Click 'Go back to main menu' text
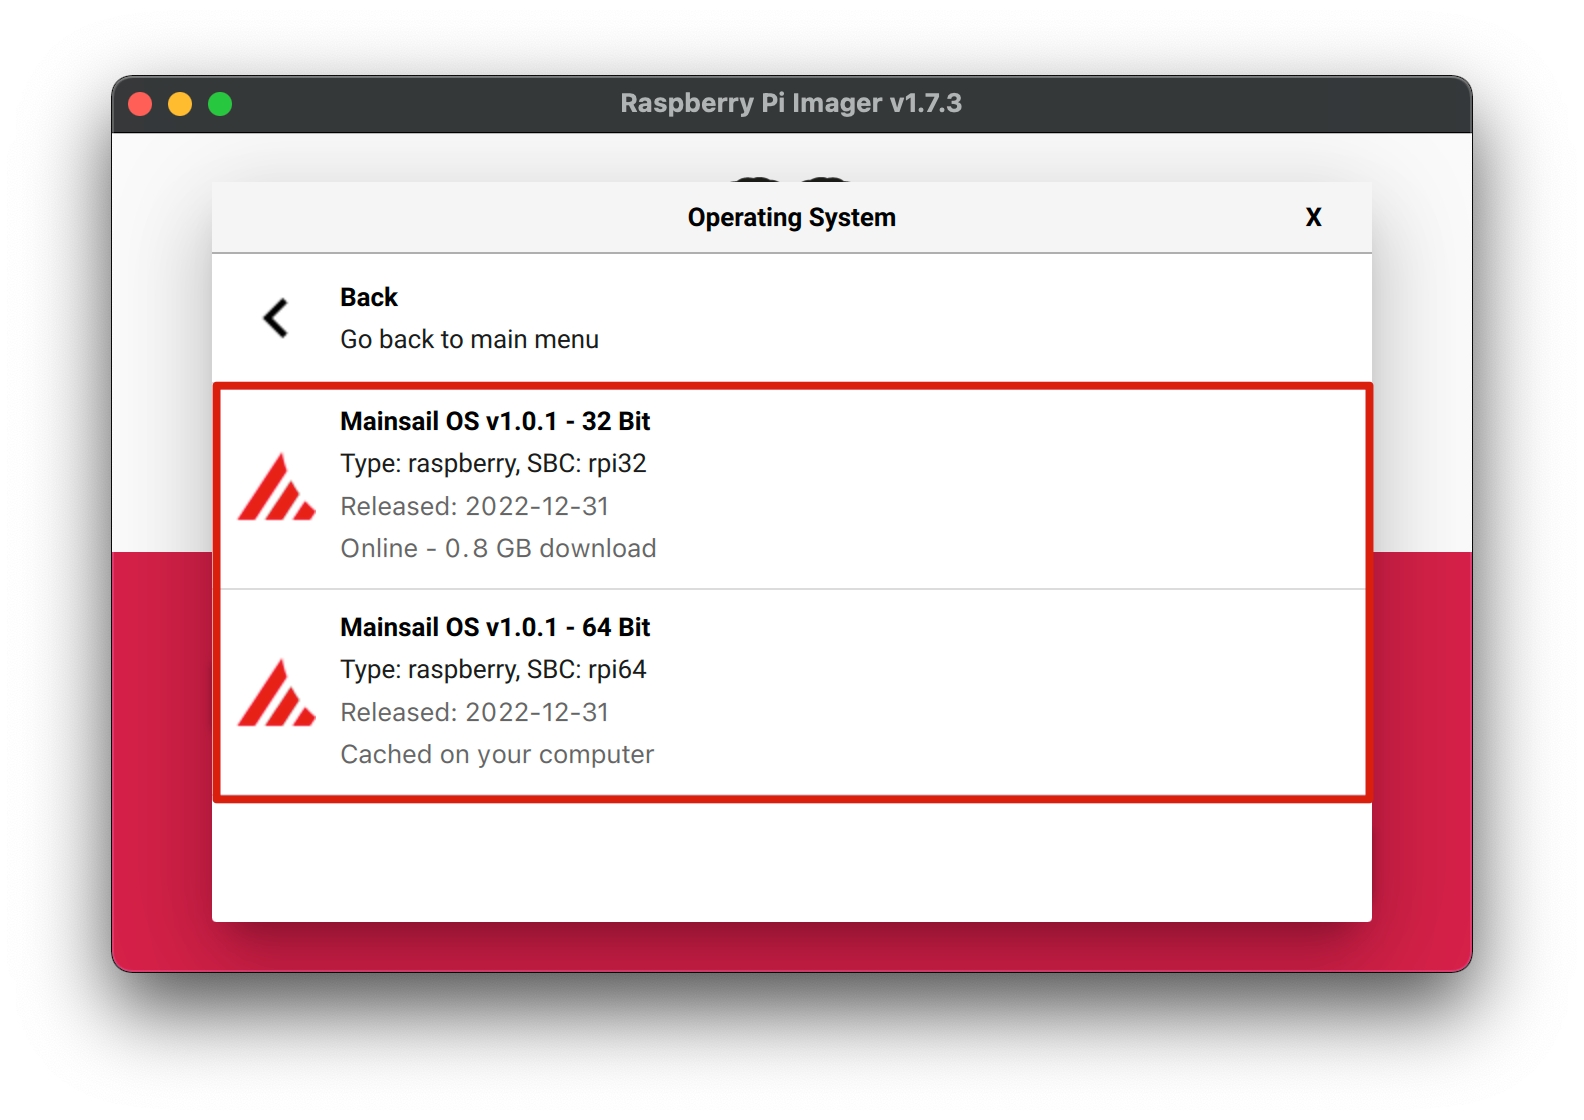Screen dimensions: 1584x1120 [x=469, y=339]
